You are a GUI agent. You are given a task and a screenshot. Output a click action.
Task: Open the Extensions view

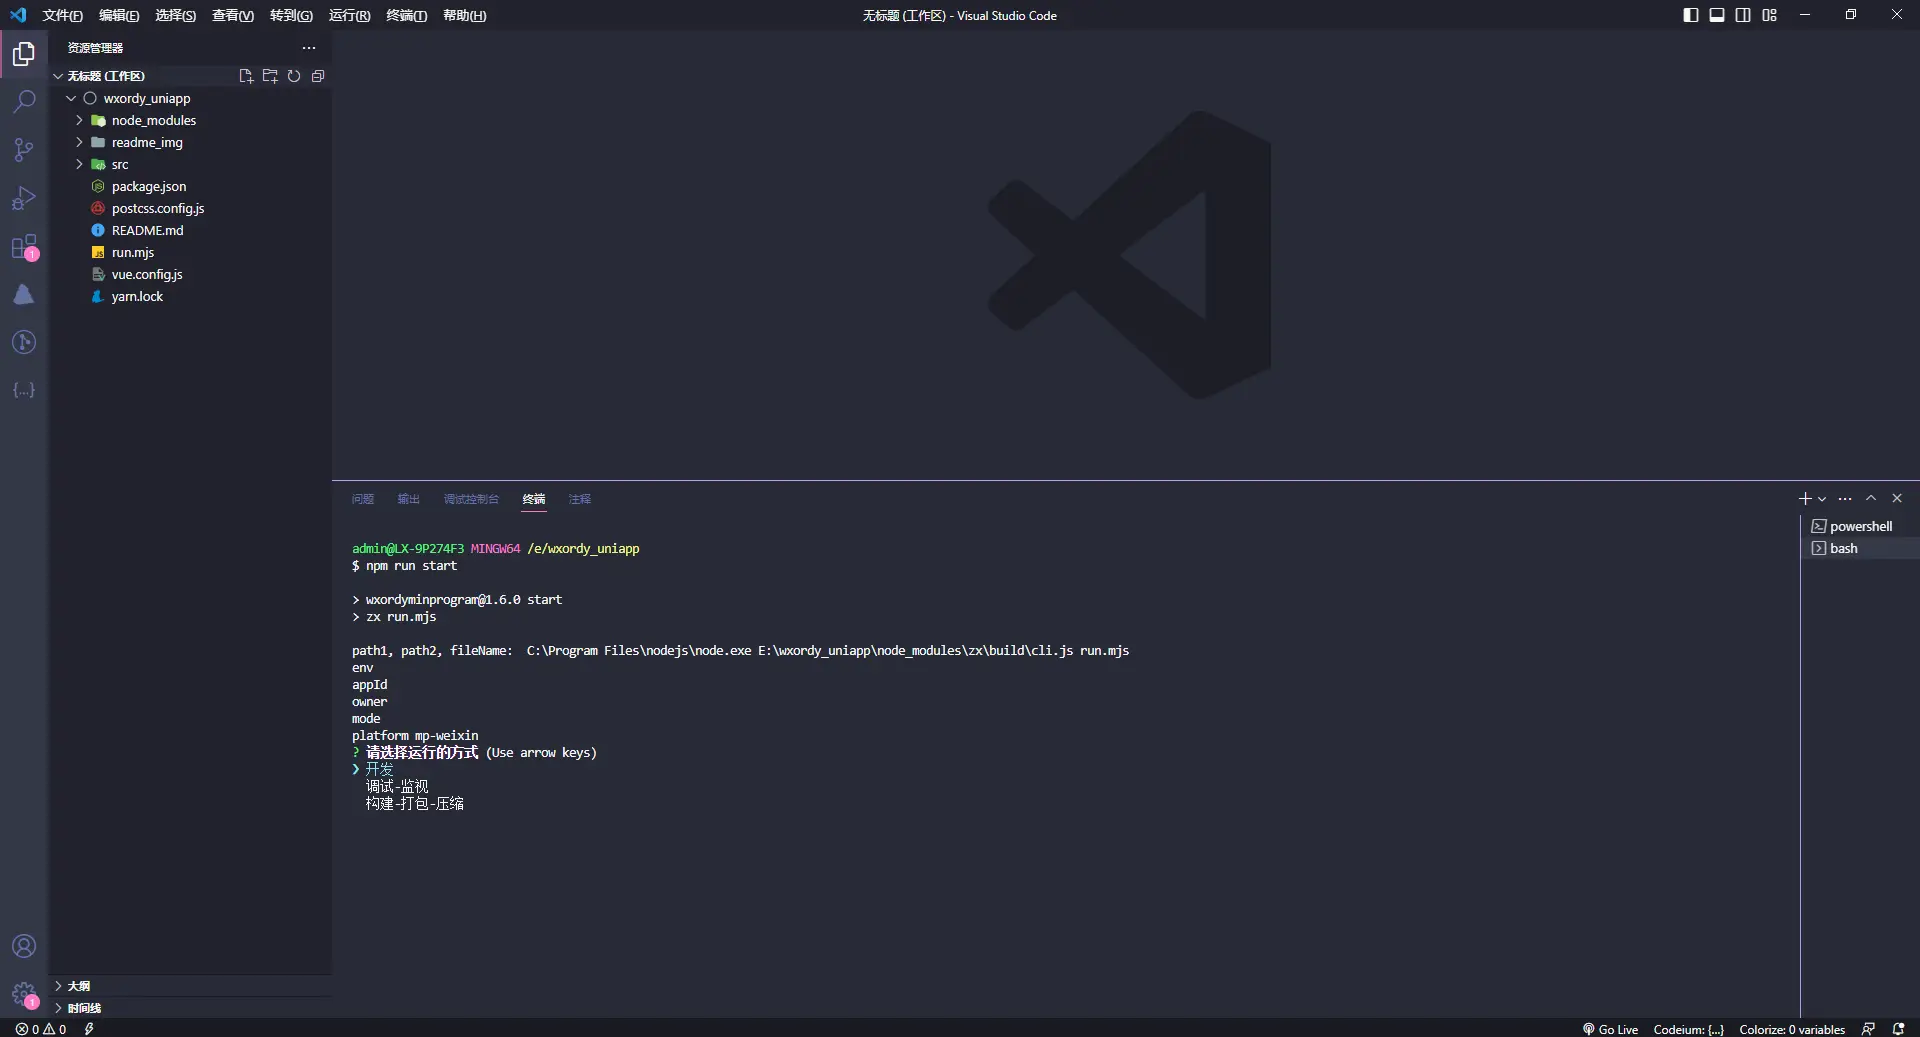coord(24,246)
